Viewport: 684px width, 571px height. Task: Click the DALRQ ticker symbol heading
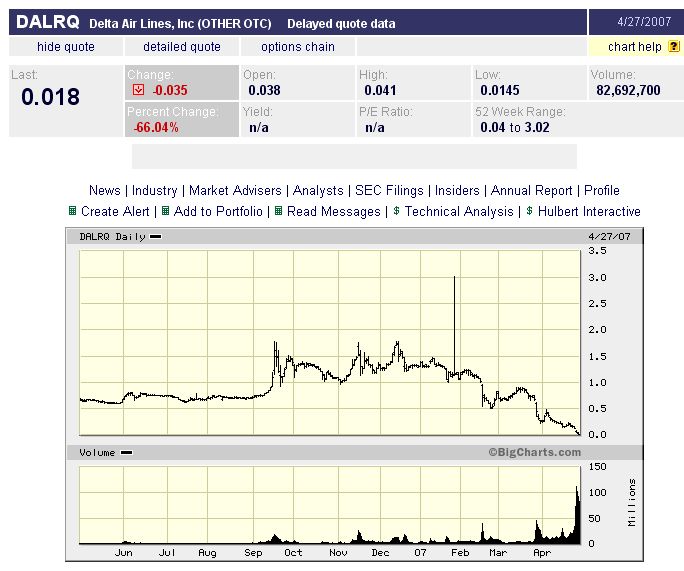[48, 22]
